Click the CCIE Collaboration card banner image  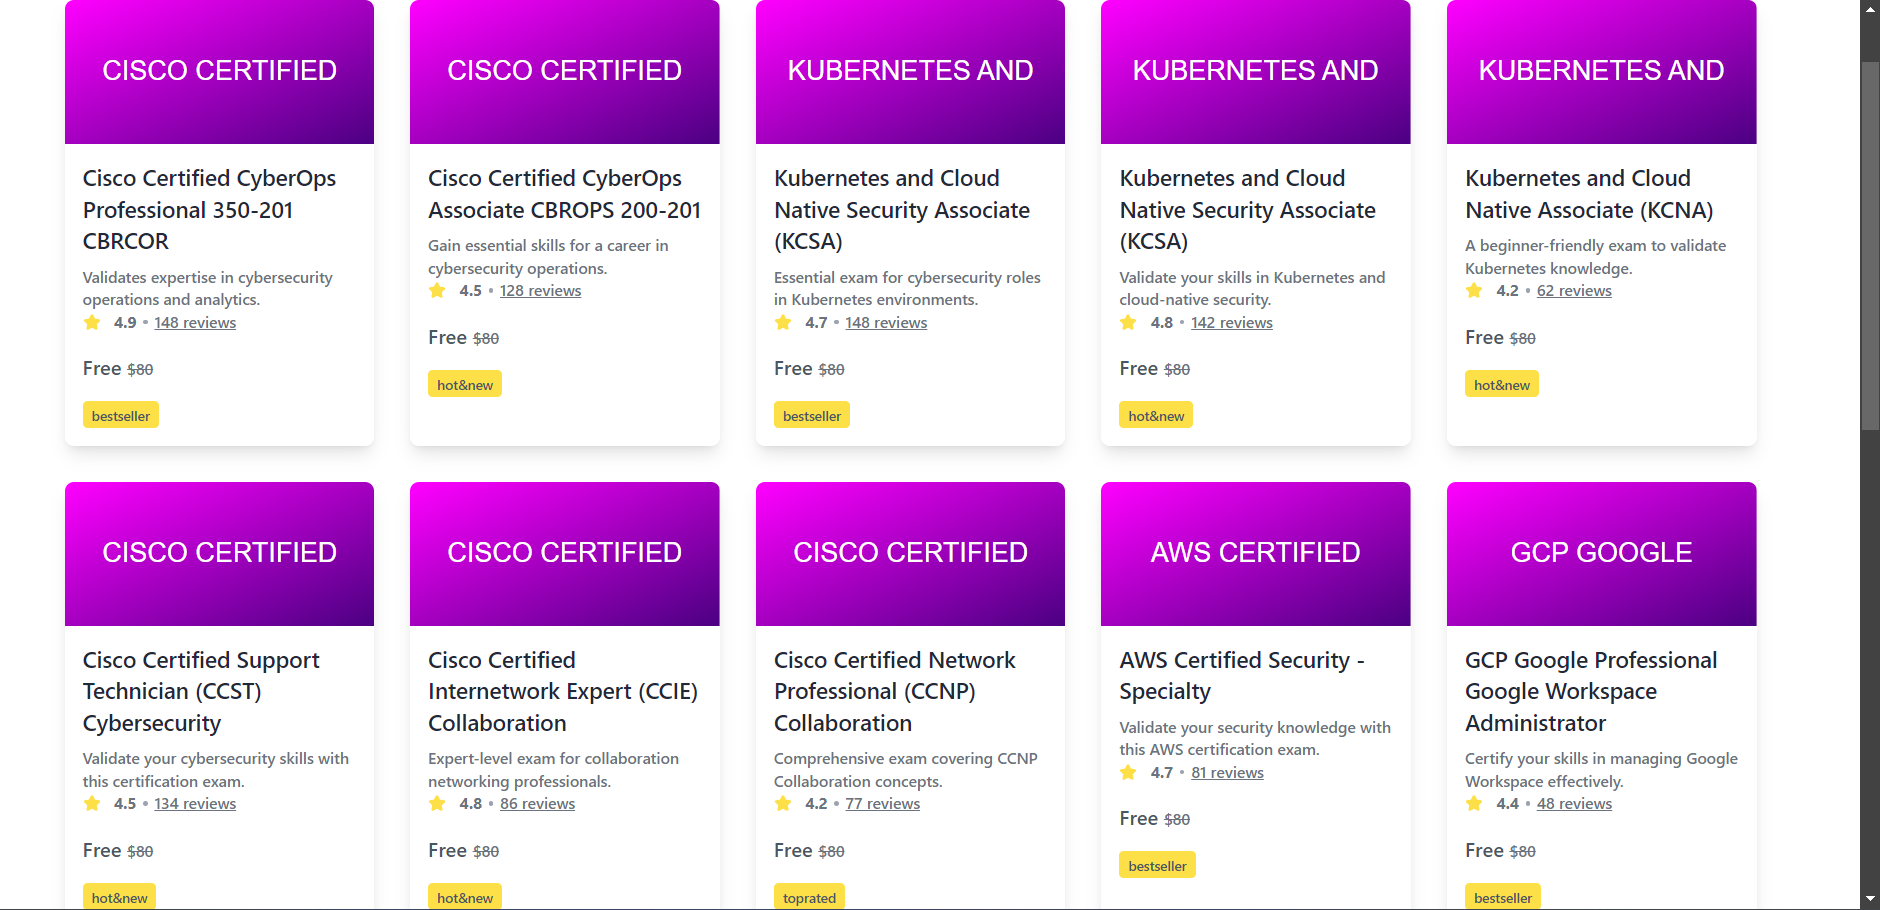(564, 554)
